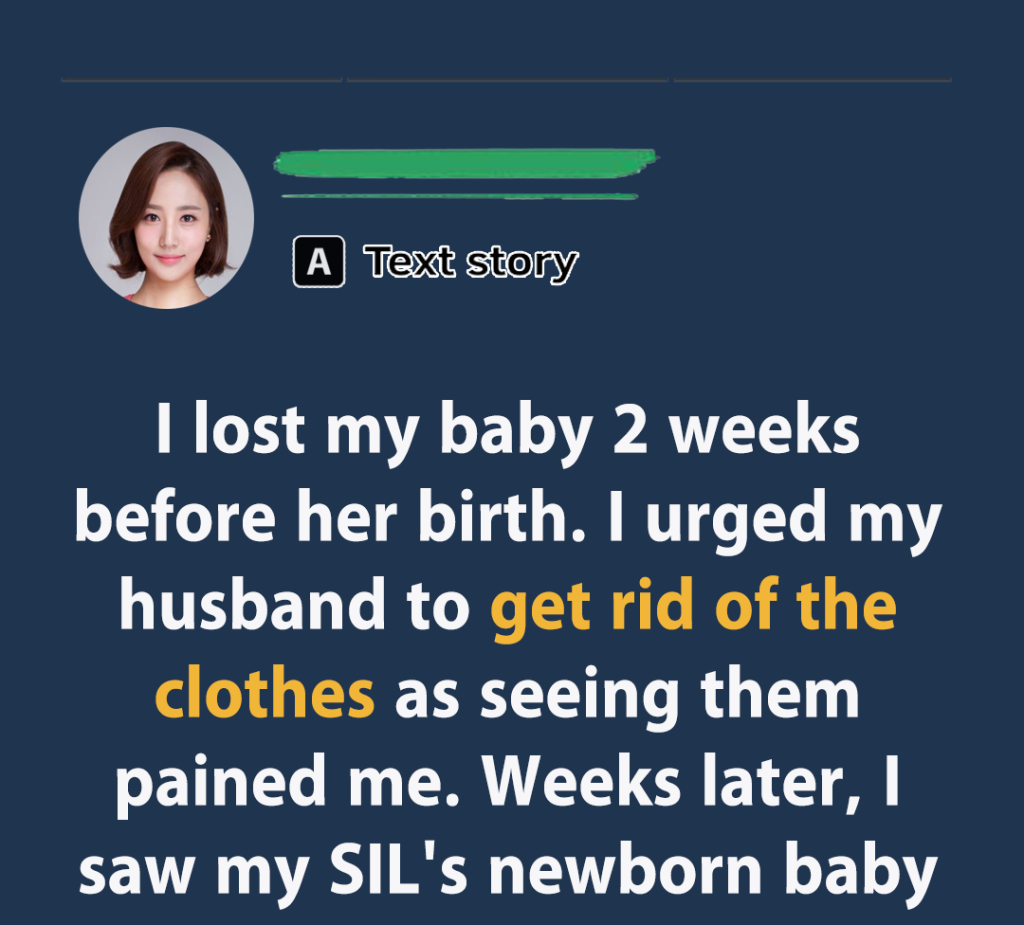Image resolution: width=1024 pixels, height=925 pixels.
Task: Click the line 'pained me. Weeks later, I'
Action: [508, 783]
